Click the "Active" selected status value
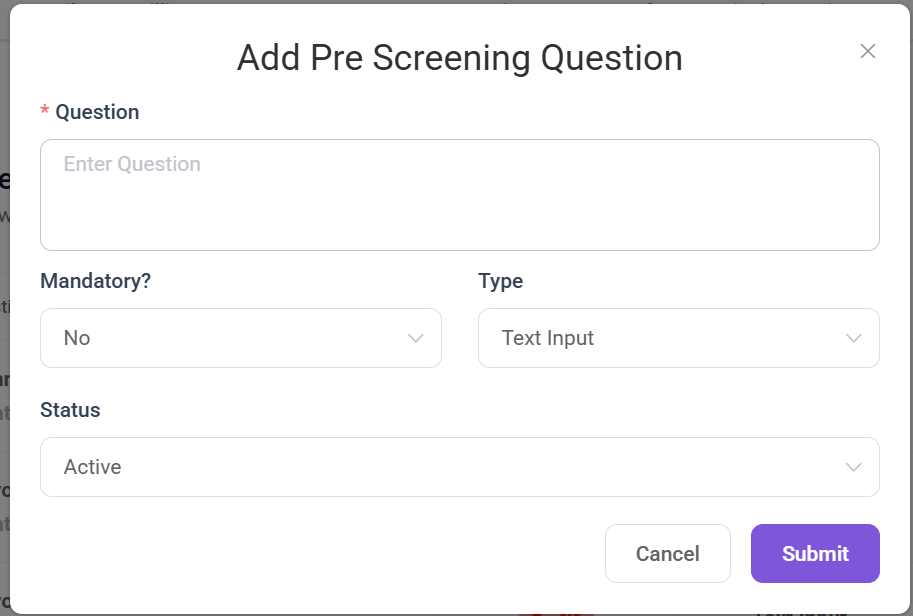Viewport: 913px width, 616px height. (x=93, y=467)
